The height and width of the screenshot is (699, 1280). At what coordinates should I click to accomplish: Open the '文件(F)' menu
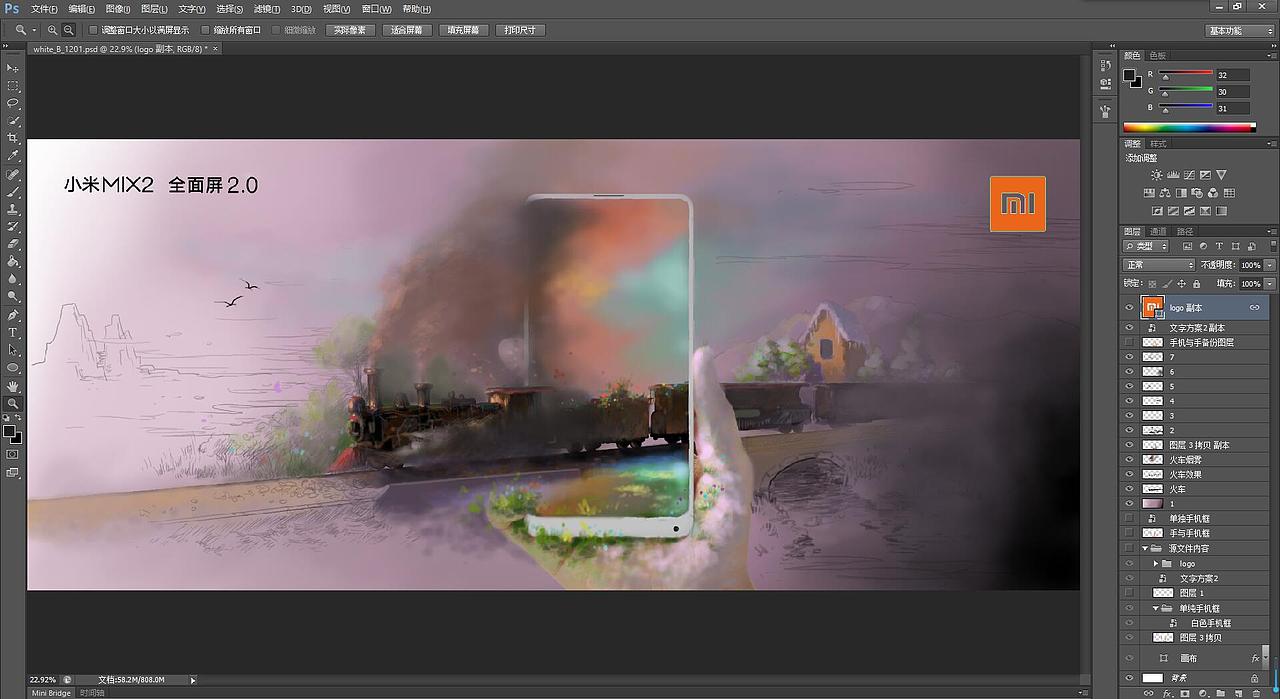click(45, 9)
